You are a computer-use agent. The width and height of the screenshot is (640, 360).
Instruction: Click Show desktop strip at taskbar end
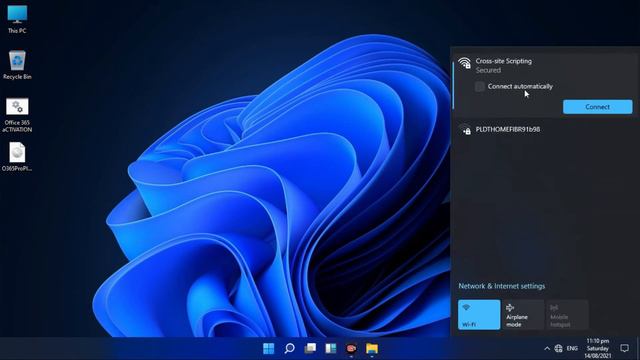(x=638, y=349)
